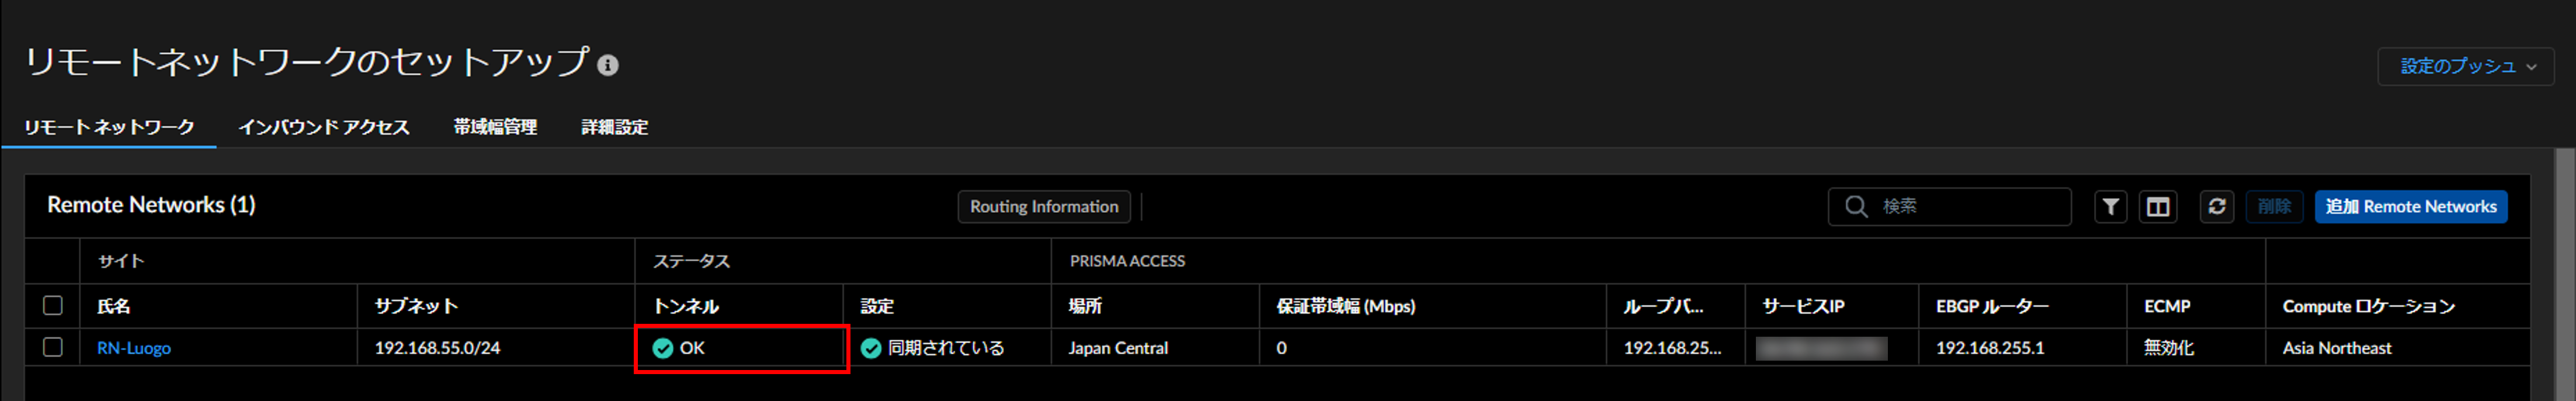The height and width of the screenshot is (401, 2576).
Task: Open the 帯域幅管理 tab
Action: pos(495,127)
